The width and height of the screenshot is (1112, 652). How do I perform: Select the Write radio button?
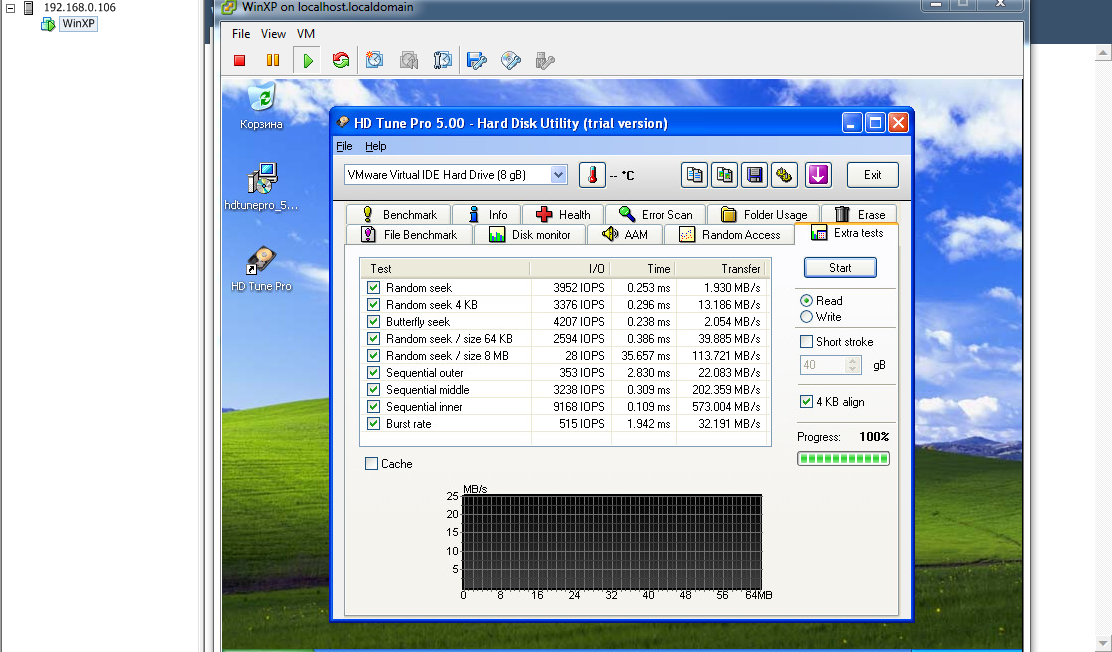(806, 317)
